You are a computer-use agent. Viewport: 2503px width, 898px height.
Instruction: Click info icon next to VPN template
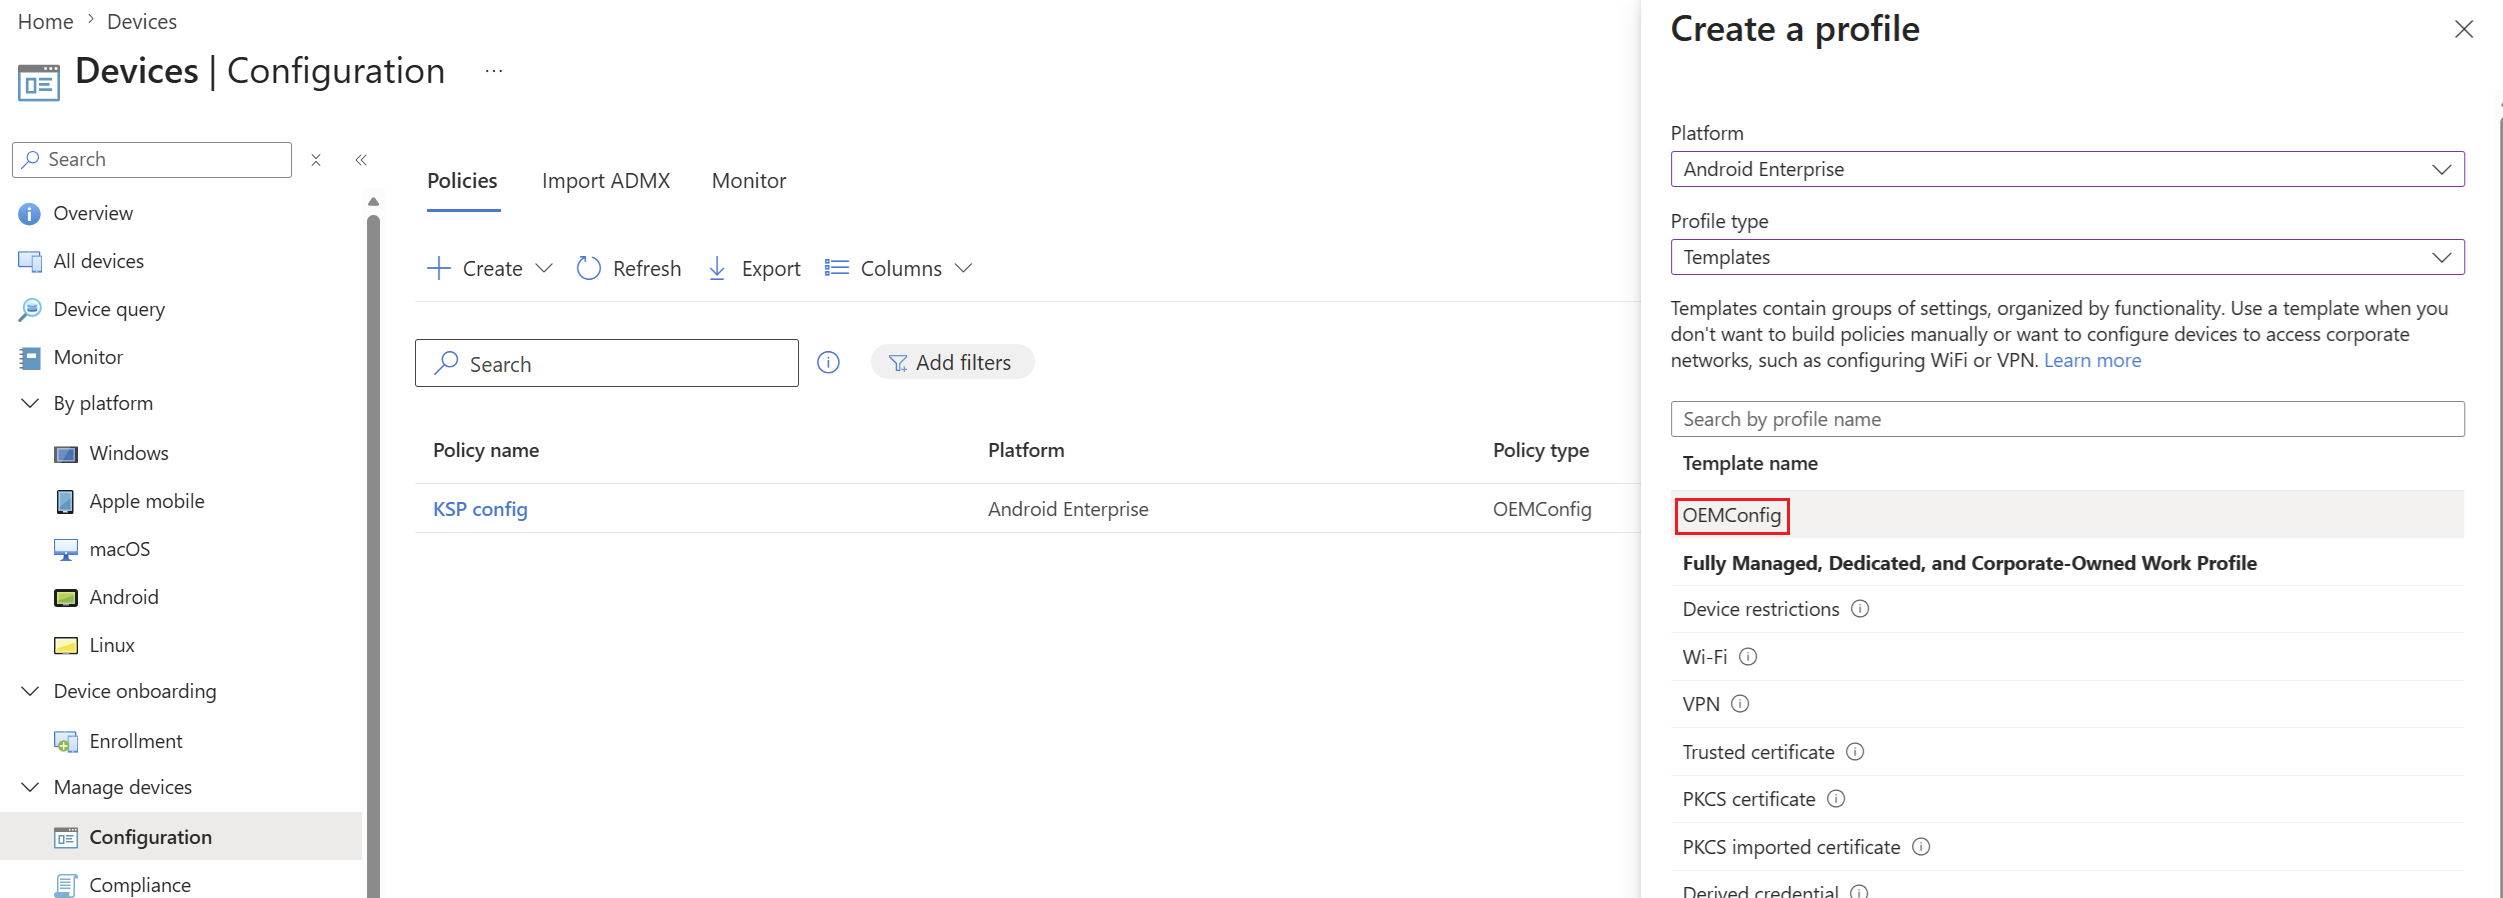[x=1740, y=704]
